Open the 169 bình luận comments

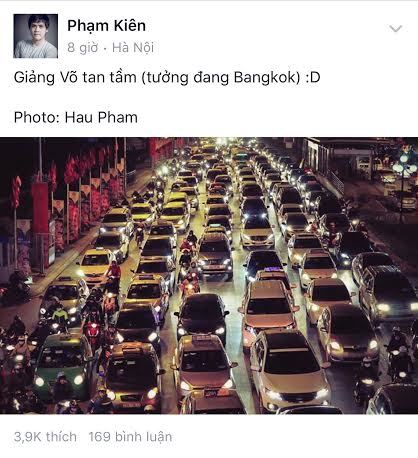[x=130, y=437]
